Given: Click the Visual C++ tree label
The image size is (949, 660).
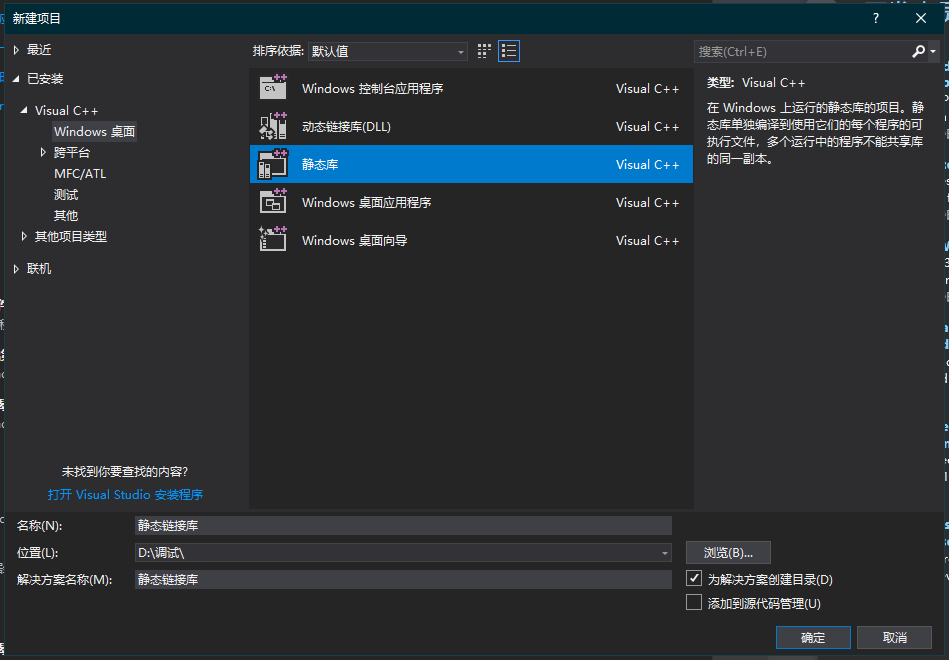Looking at the screenshot, I should [x=67, y=111].
